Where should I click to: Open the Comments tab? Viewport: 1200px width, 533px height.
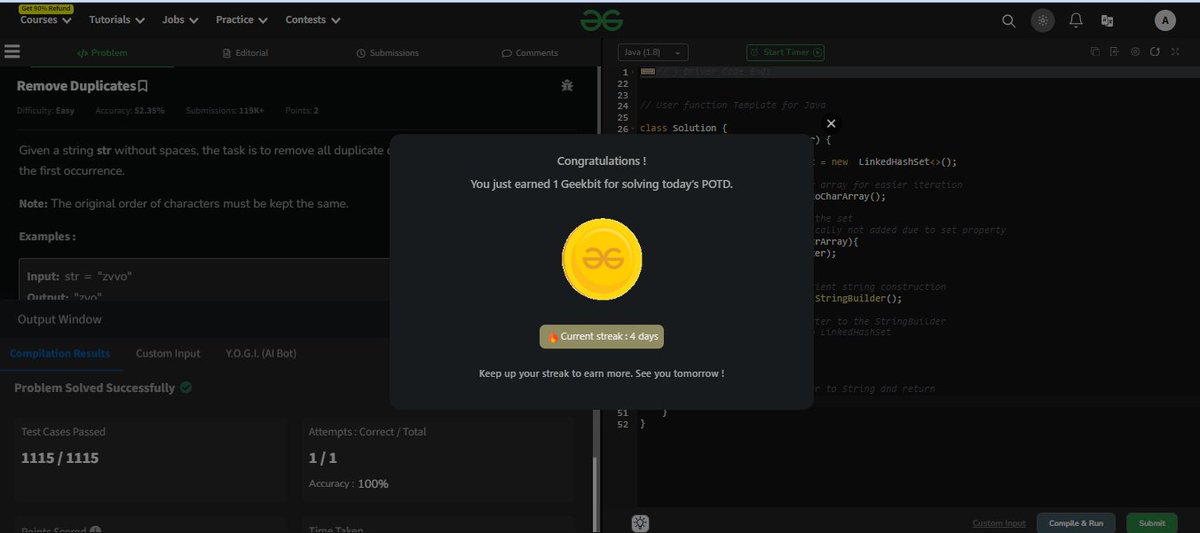(x=529, y=53)
